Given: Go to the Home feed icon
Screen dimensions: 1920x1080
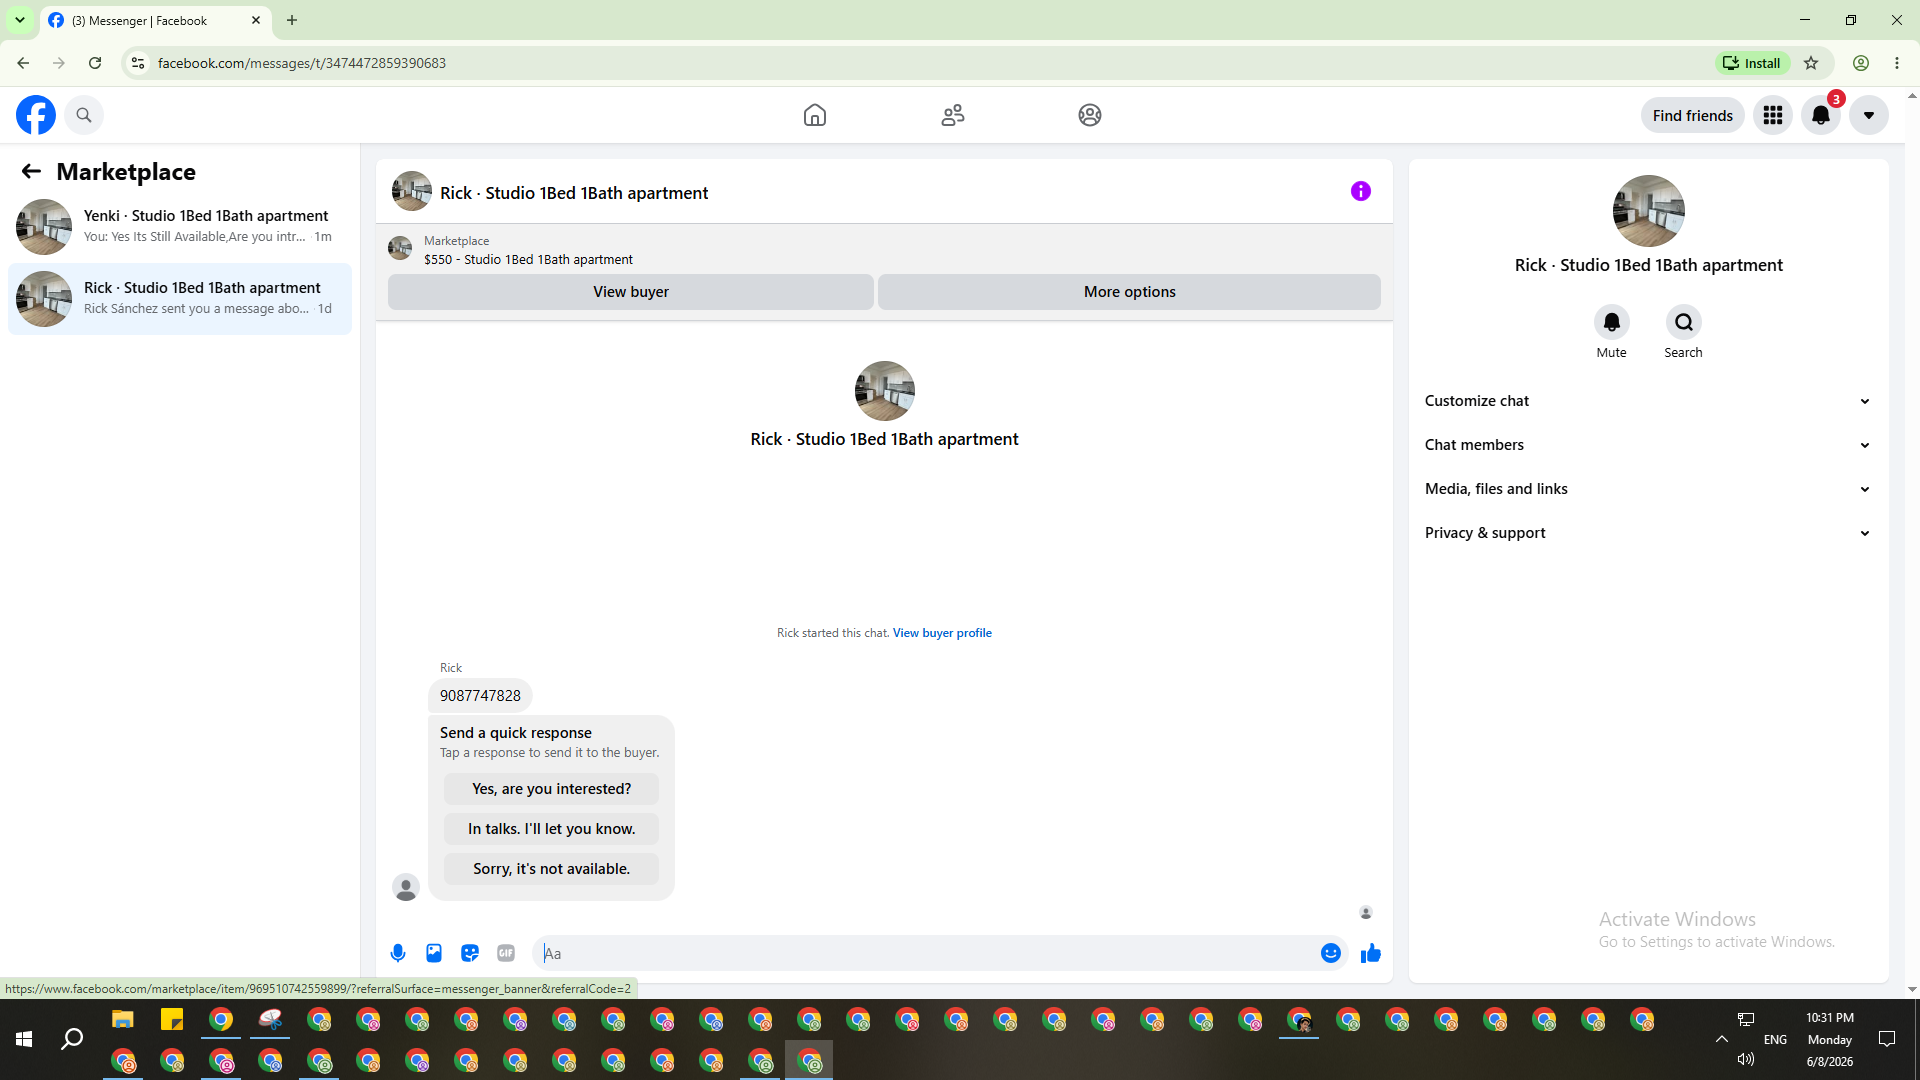Looking at the screenshot, I should coord(815,115).
